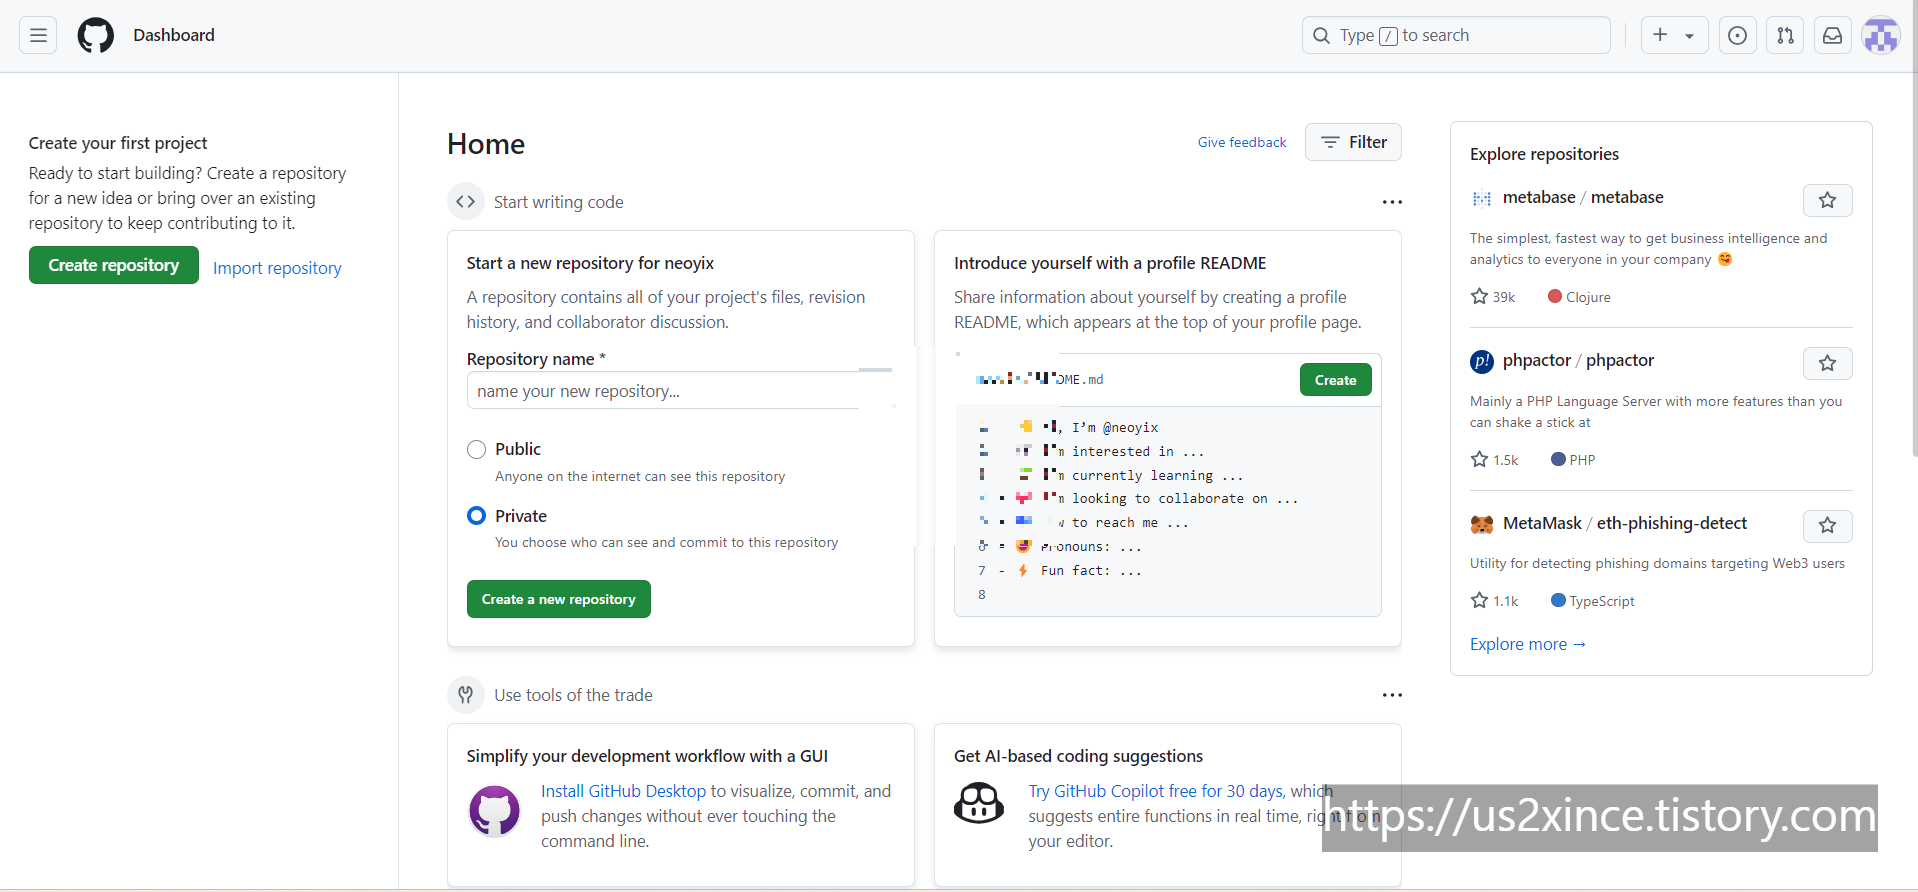Open the phpactor / phpactor repository link
Viewport: 1918px width, 892px height.
click(1578, 360)
